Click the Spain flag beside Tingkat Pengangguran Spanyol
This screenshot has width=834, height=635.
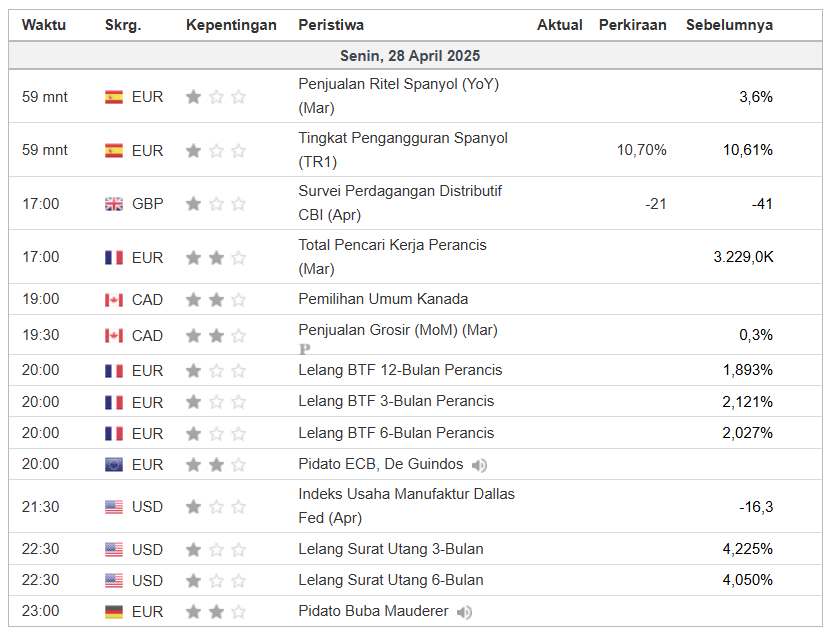tap(114, 151)
